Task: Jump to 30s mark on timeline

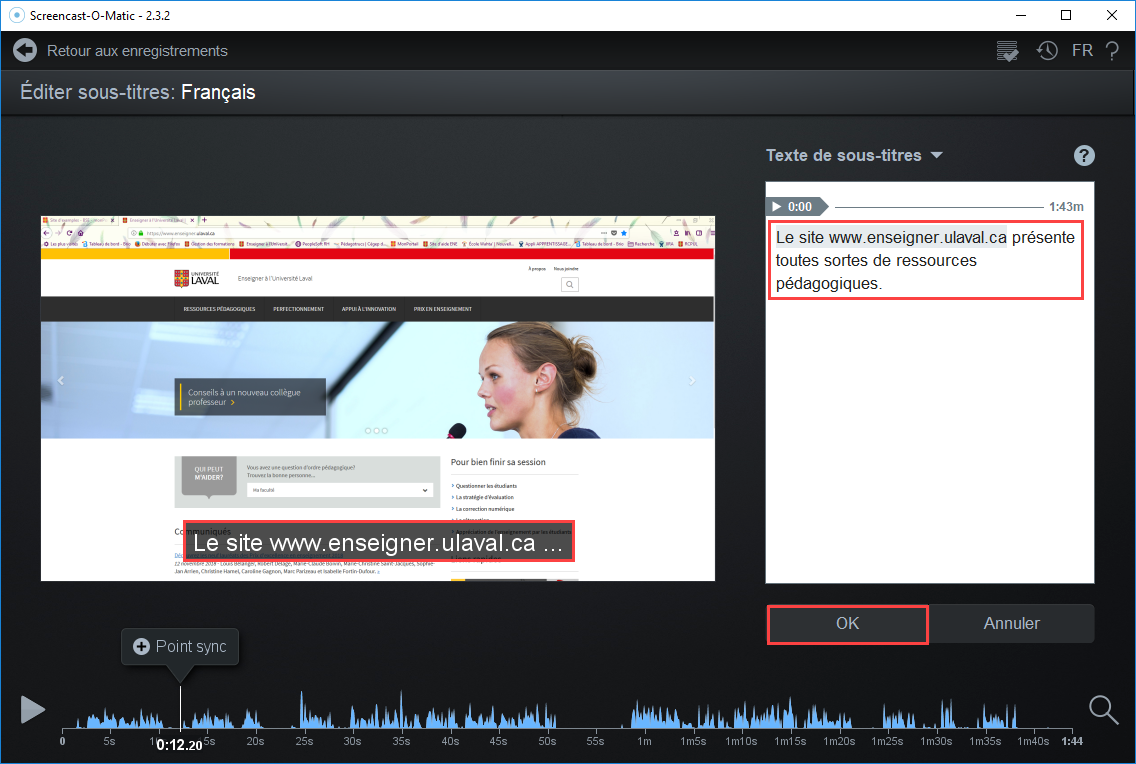Action: click(x=352, y=741)
